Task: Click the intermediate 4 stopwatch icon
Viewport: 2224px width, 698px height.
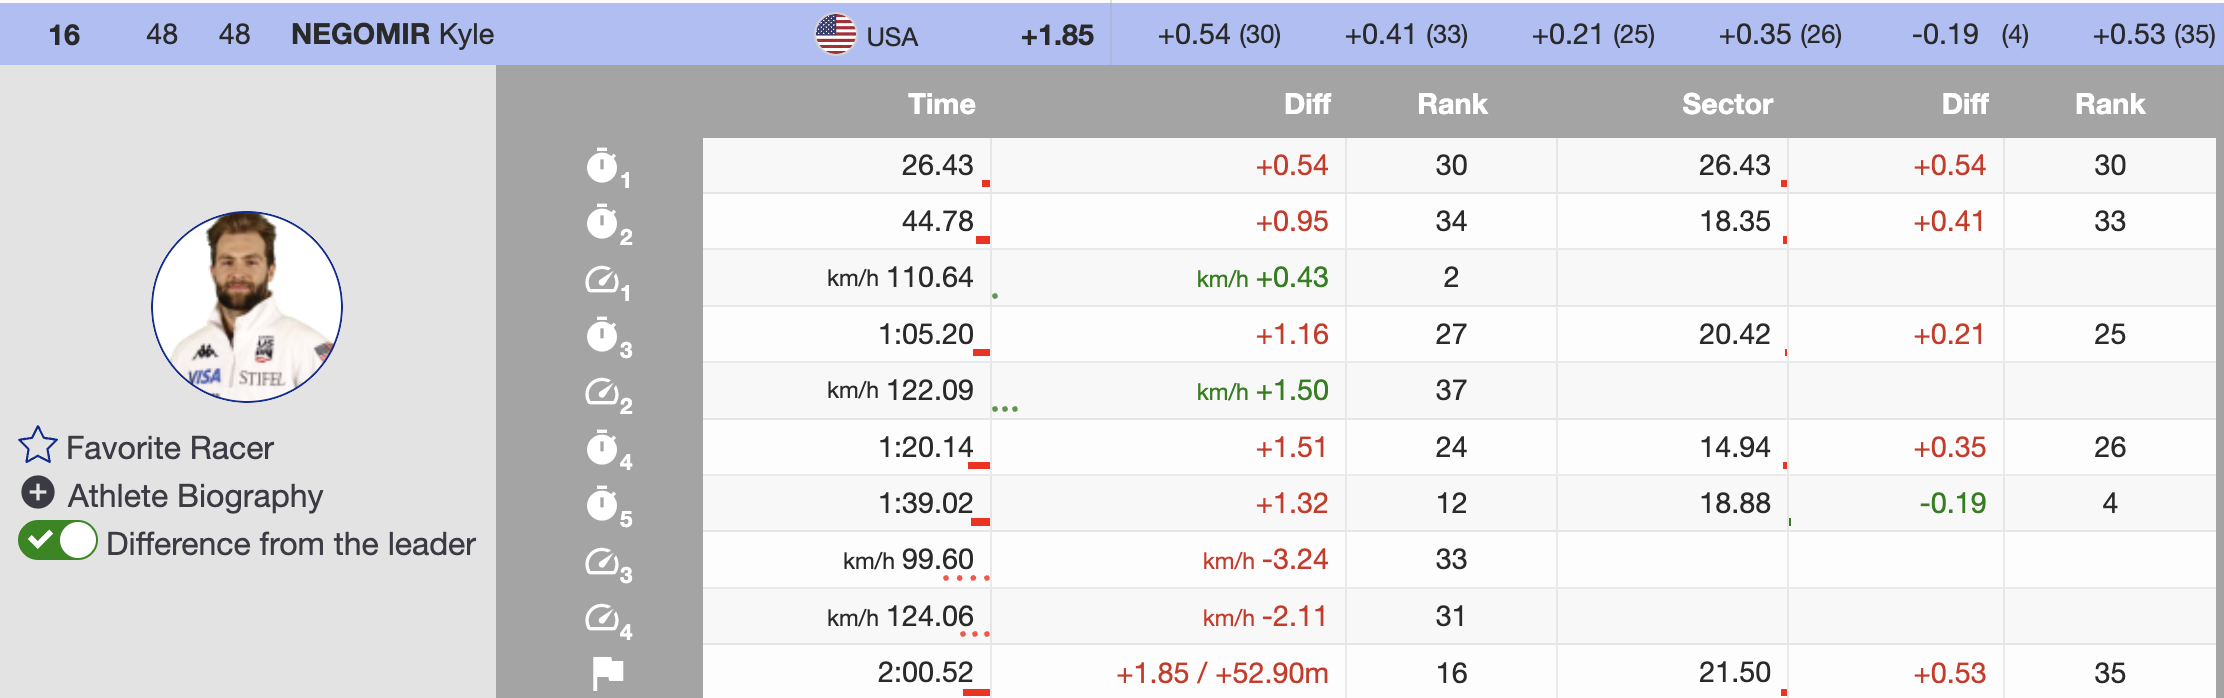Action: pos(603,448)
